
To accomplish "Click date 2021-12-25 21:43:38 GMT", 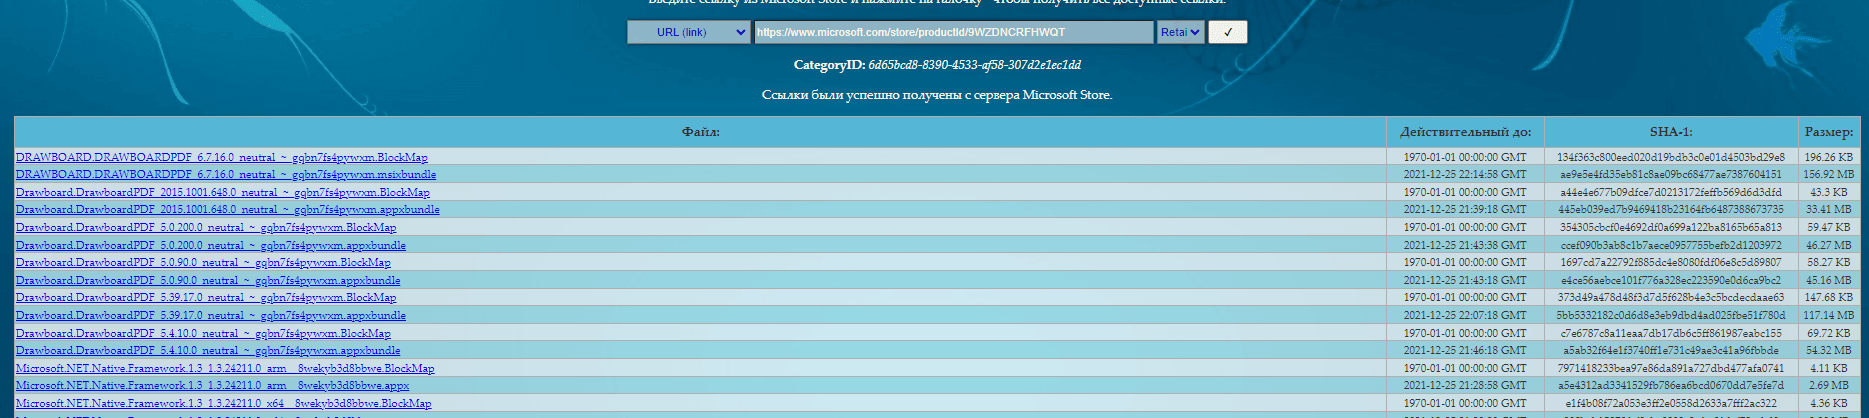I will (1465, 245).
